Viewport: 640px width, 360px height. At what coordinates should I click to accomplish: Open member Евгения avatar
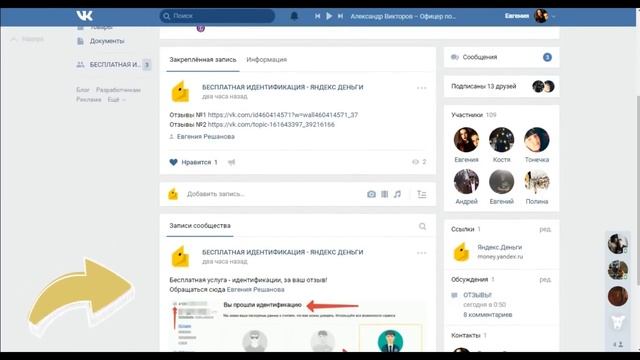pos(467,140)
